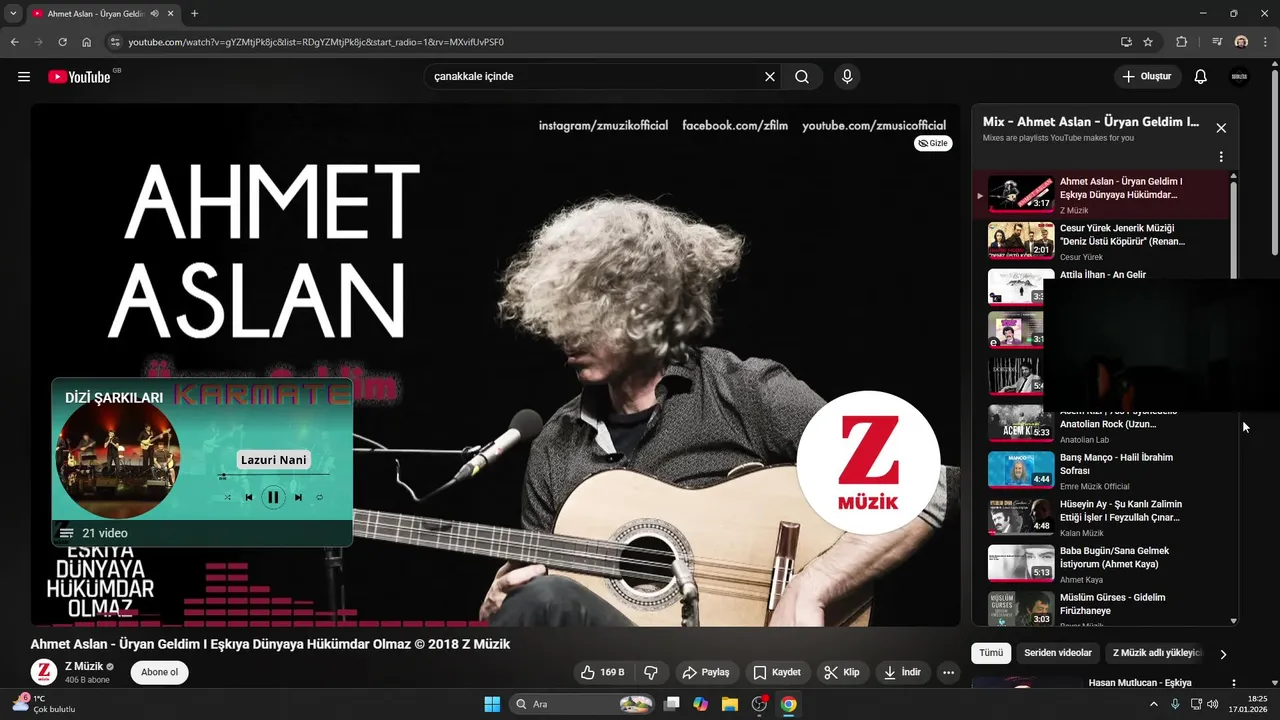Open the account avatar menu
The height and width of the screenshot is (720, 1280).
(1239, 77)
